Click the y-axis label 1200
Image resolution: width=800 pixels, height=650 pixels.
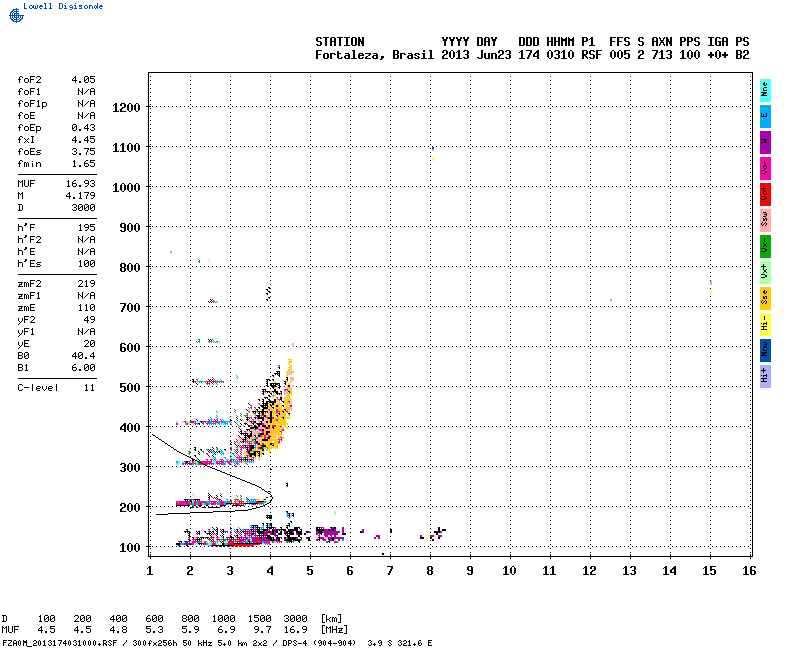pos(126,108)
